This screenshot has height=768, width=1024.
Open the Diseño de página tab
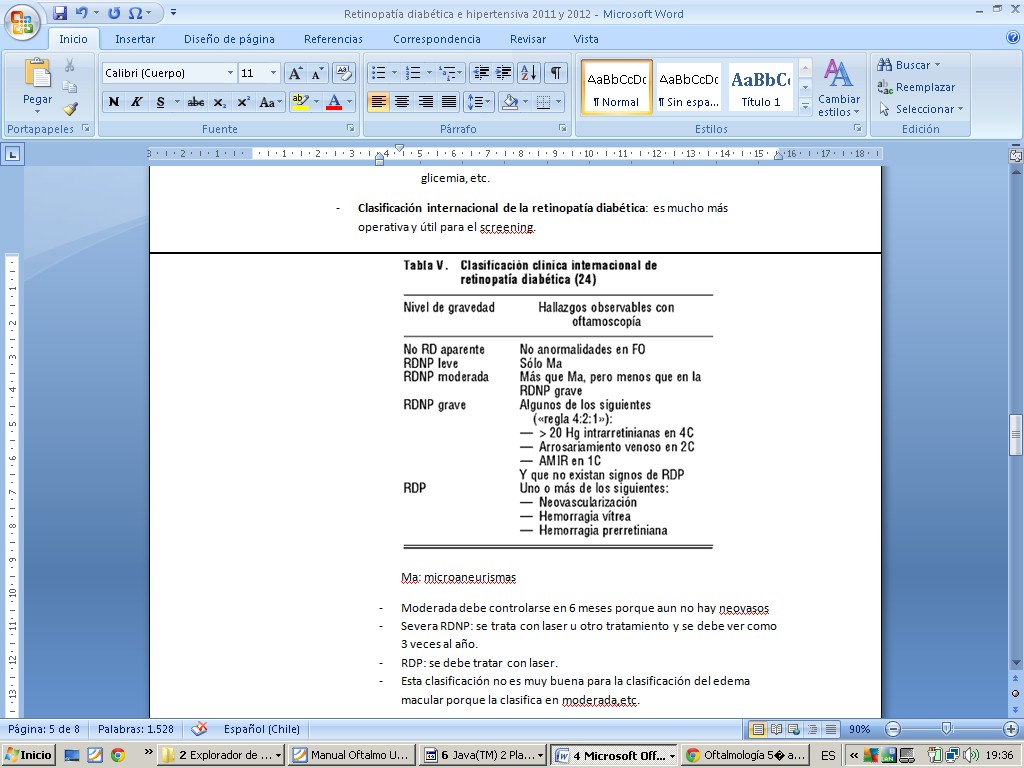[229, 39]
